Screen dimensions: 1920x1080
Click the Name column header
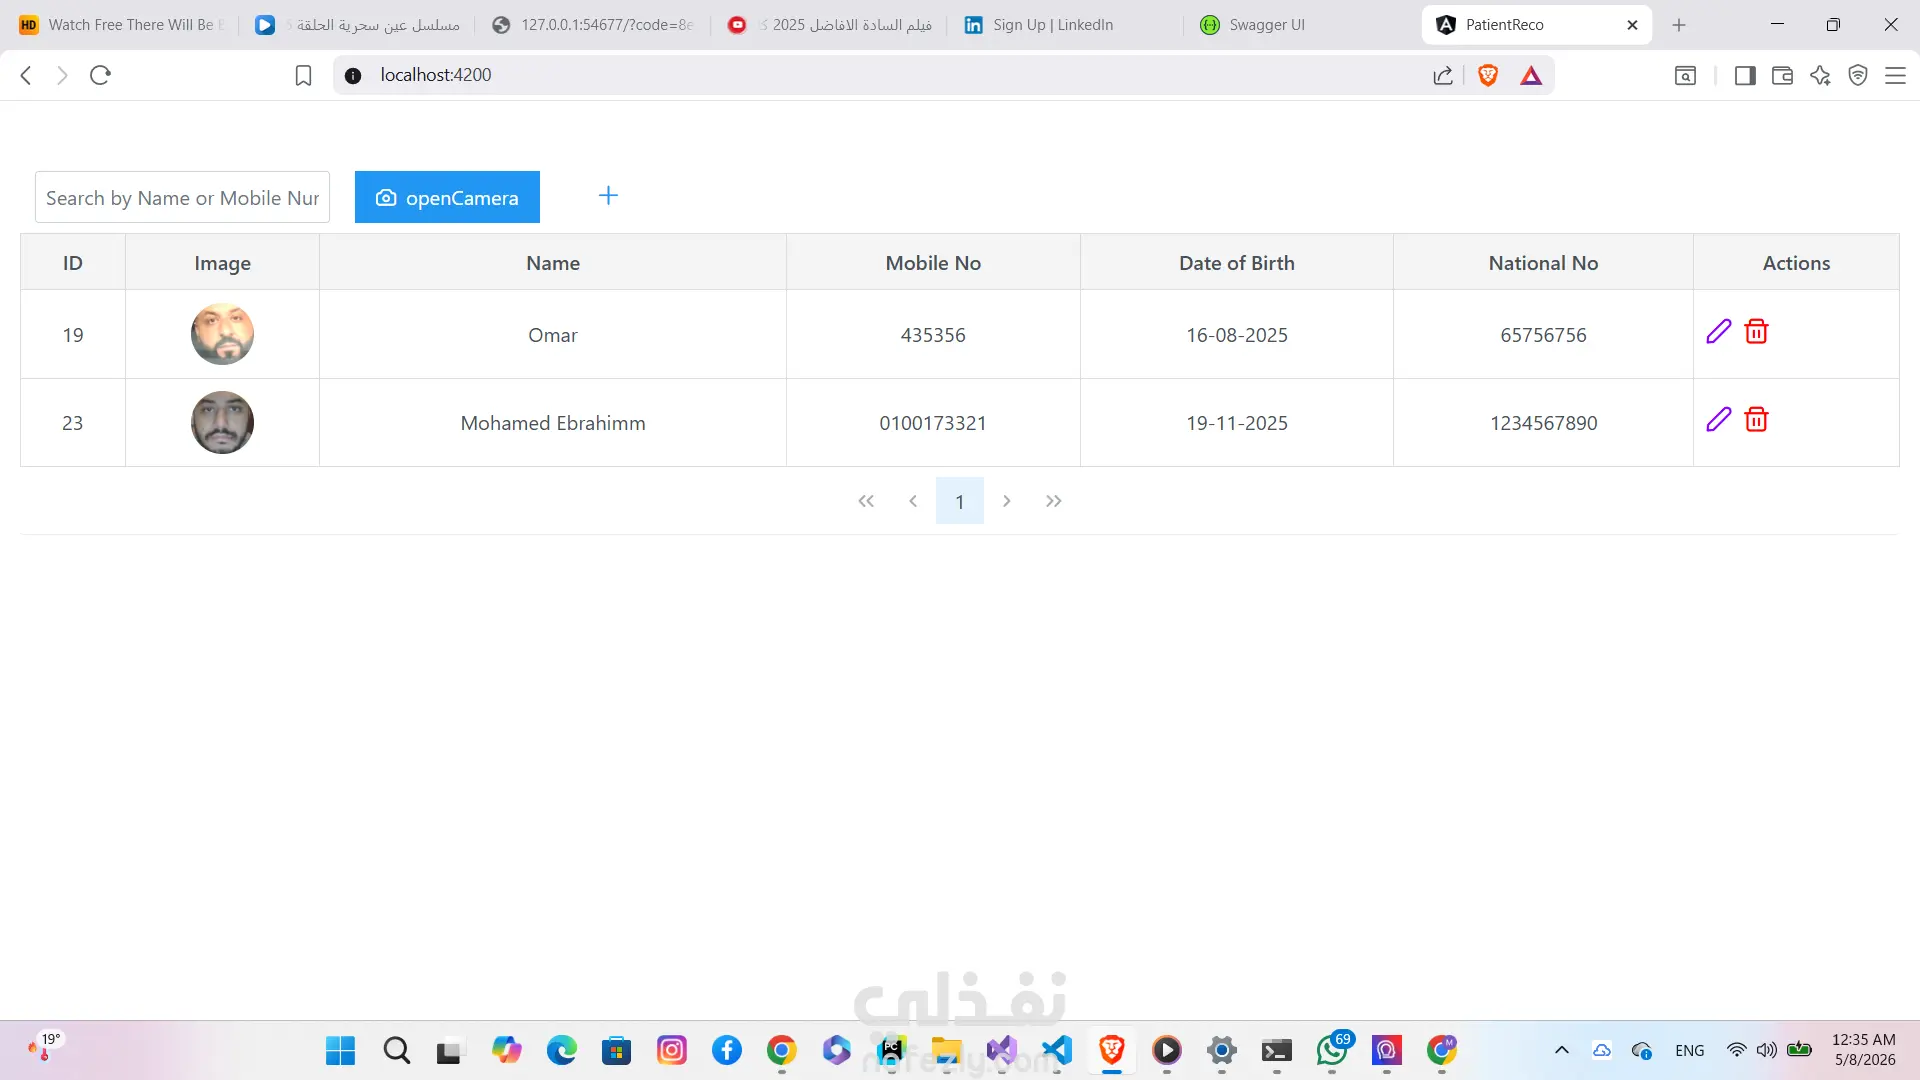[x=553, y=263]
